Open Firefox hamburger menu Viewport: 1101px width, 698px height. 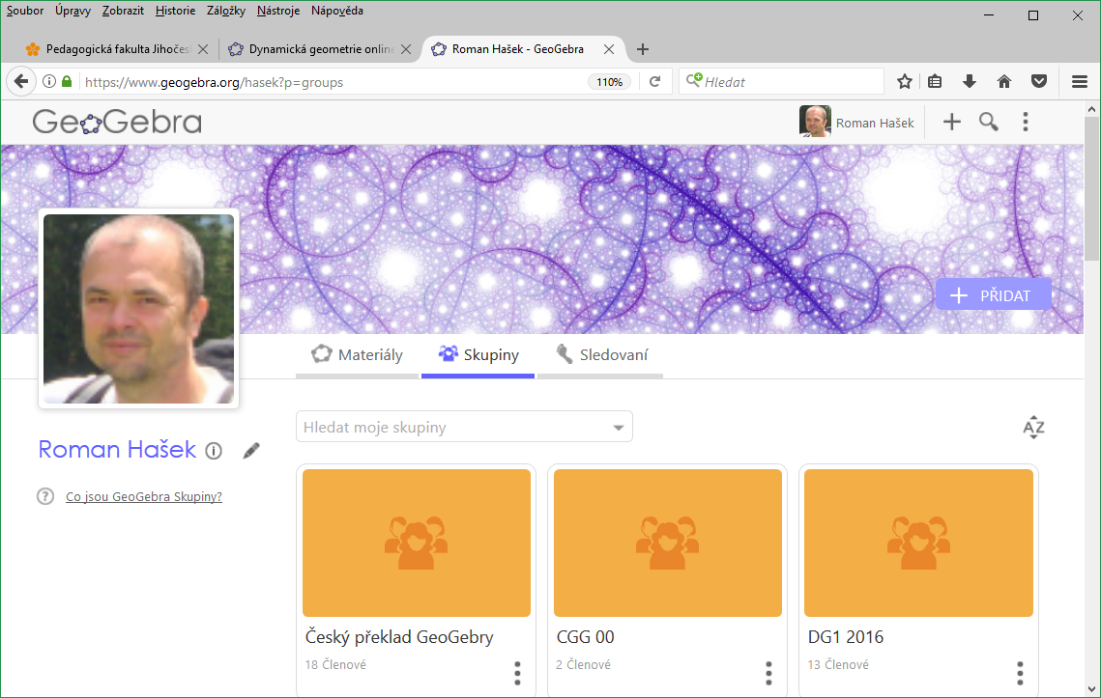point(1080,81)
